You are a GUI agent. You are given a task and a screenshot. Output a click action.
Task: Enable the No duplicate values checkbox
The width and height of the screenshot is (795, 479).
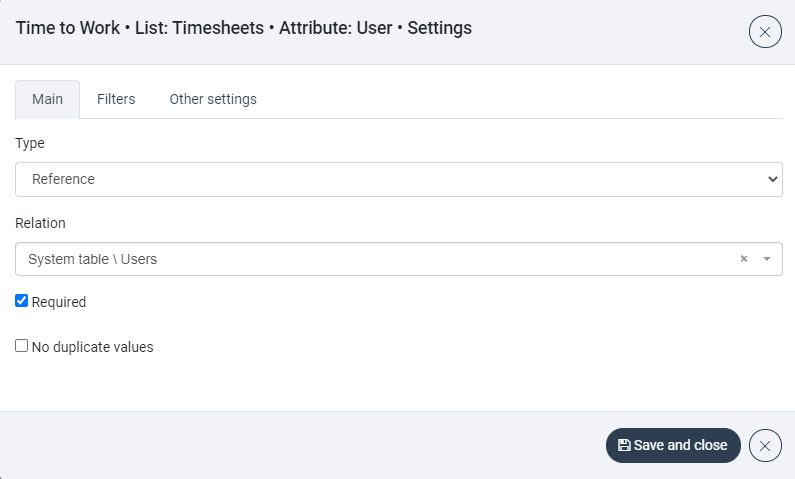point(22,346)
